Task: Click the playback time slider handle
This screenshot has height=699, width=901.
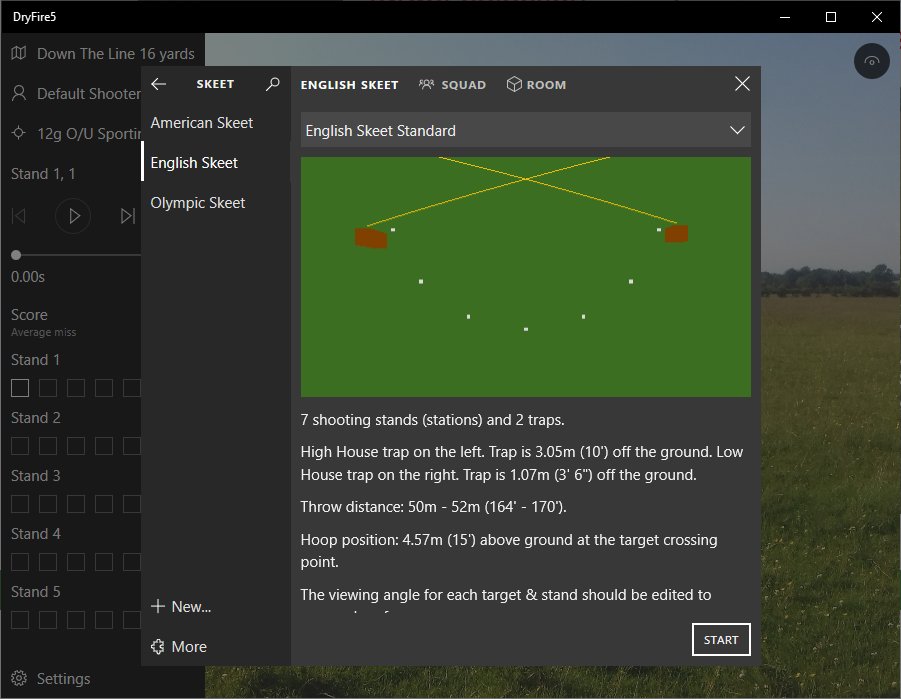Action: pos(16,256)
